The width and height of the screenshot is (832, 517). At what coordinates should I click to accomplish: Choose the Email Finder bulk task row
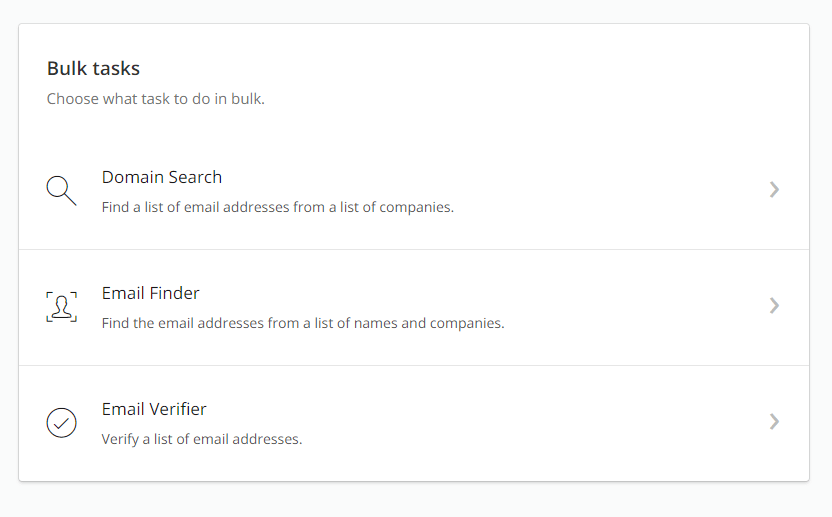coord(414,307)
